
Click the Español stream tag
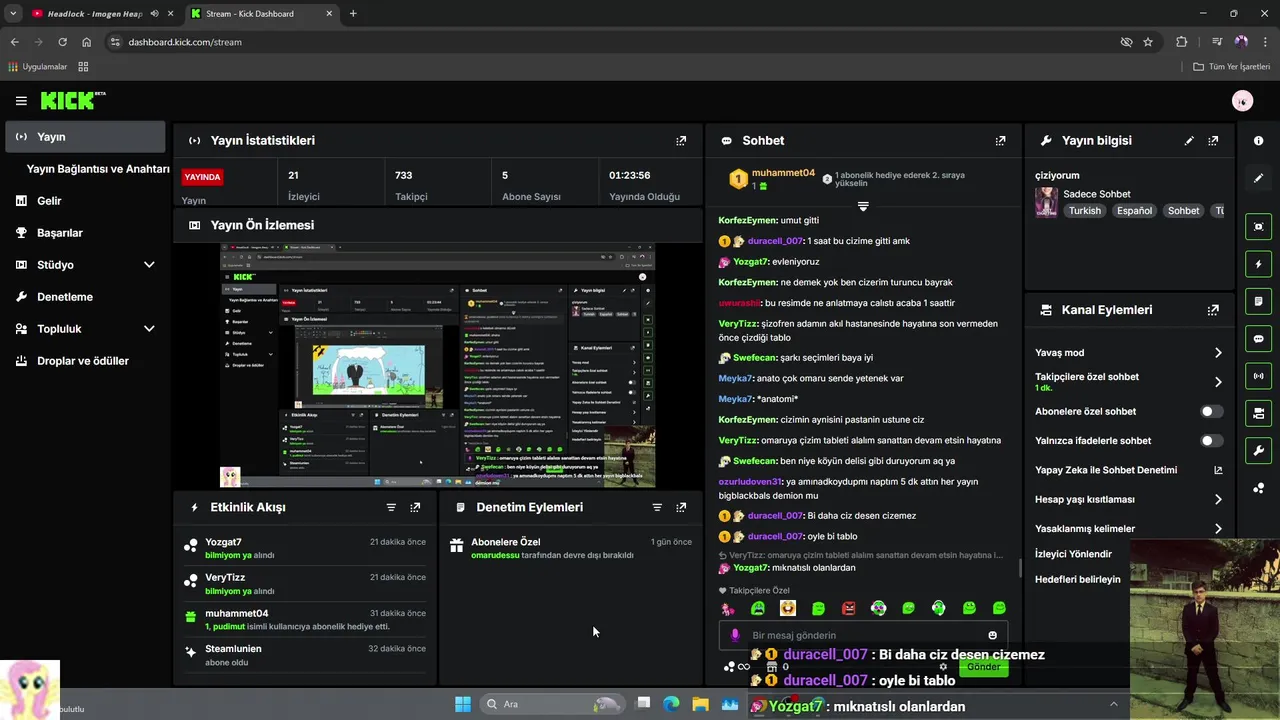coord(1134,211)
